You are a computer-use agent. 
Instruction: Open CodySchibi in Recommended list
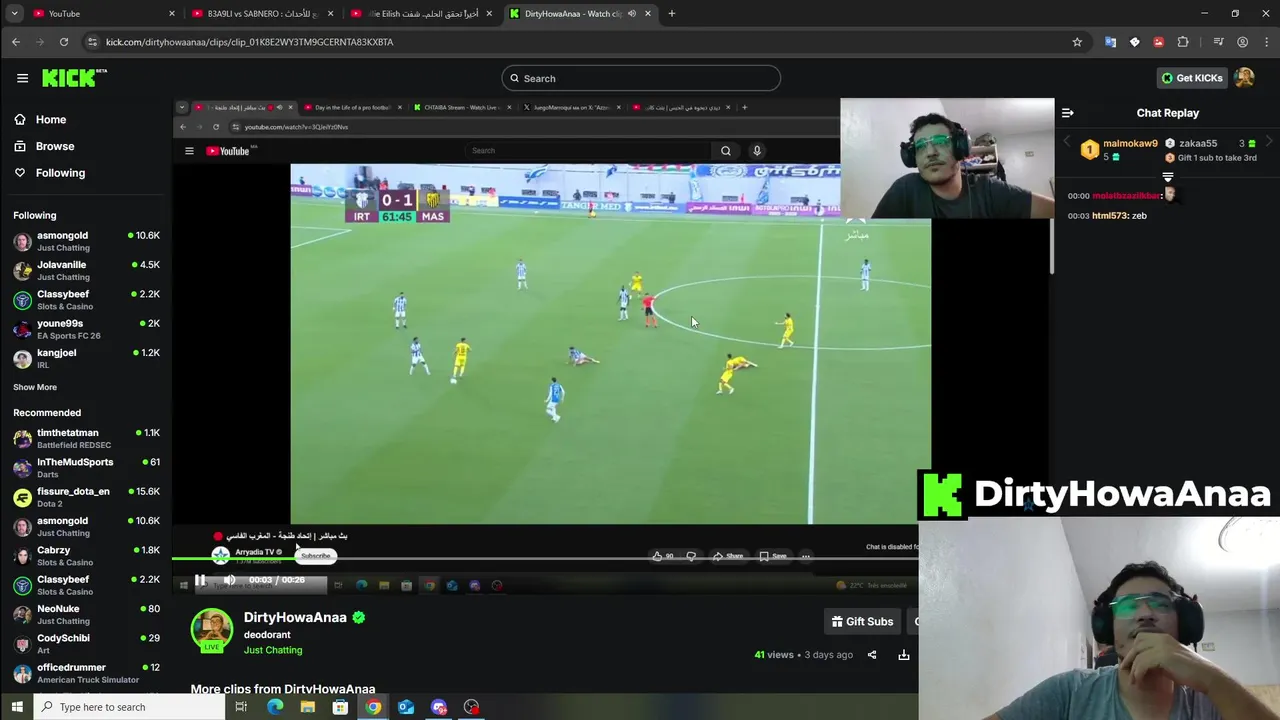coord(63,638)
